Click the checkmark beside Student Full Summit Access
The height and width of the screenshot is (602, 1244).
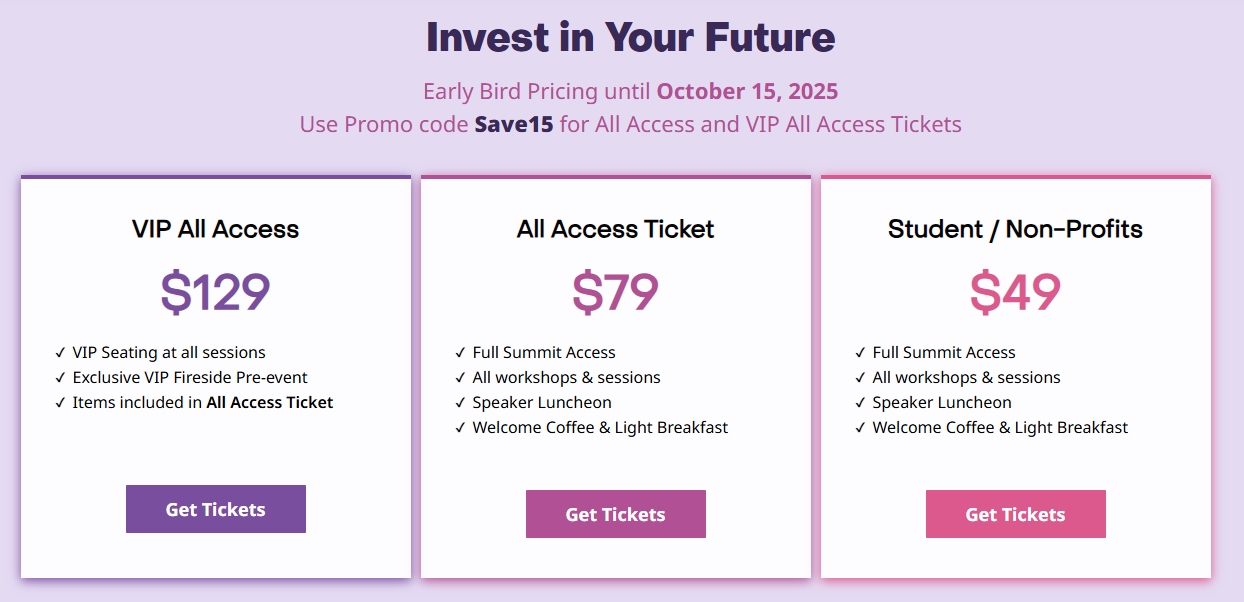[x=861, y=353]
